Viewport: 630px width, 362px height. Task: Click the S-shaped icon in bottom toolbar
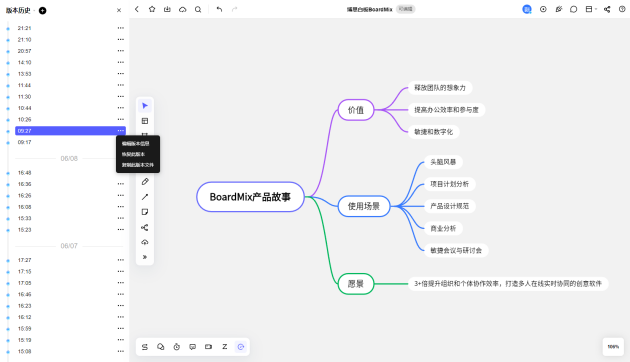pyautogui.click(x=145, y=347)
